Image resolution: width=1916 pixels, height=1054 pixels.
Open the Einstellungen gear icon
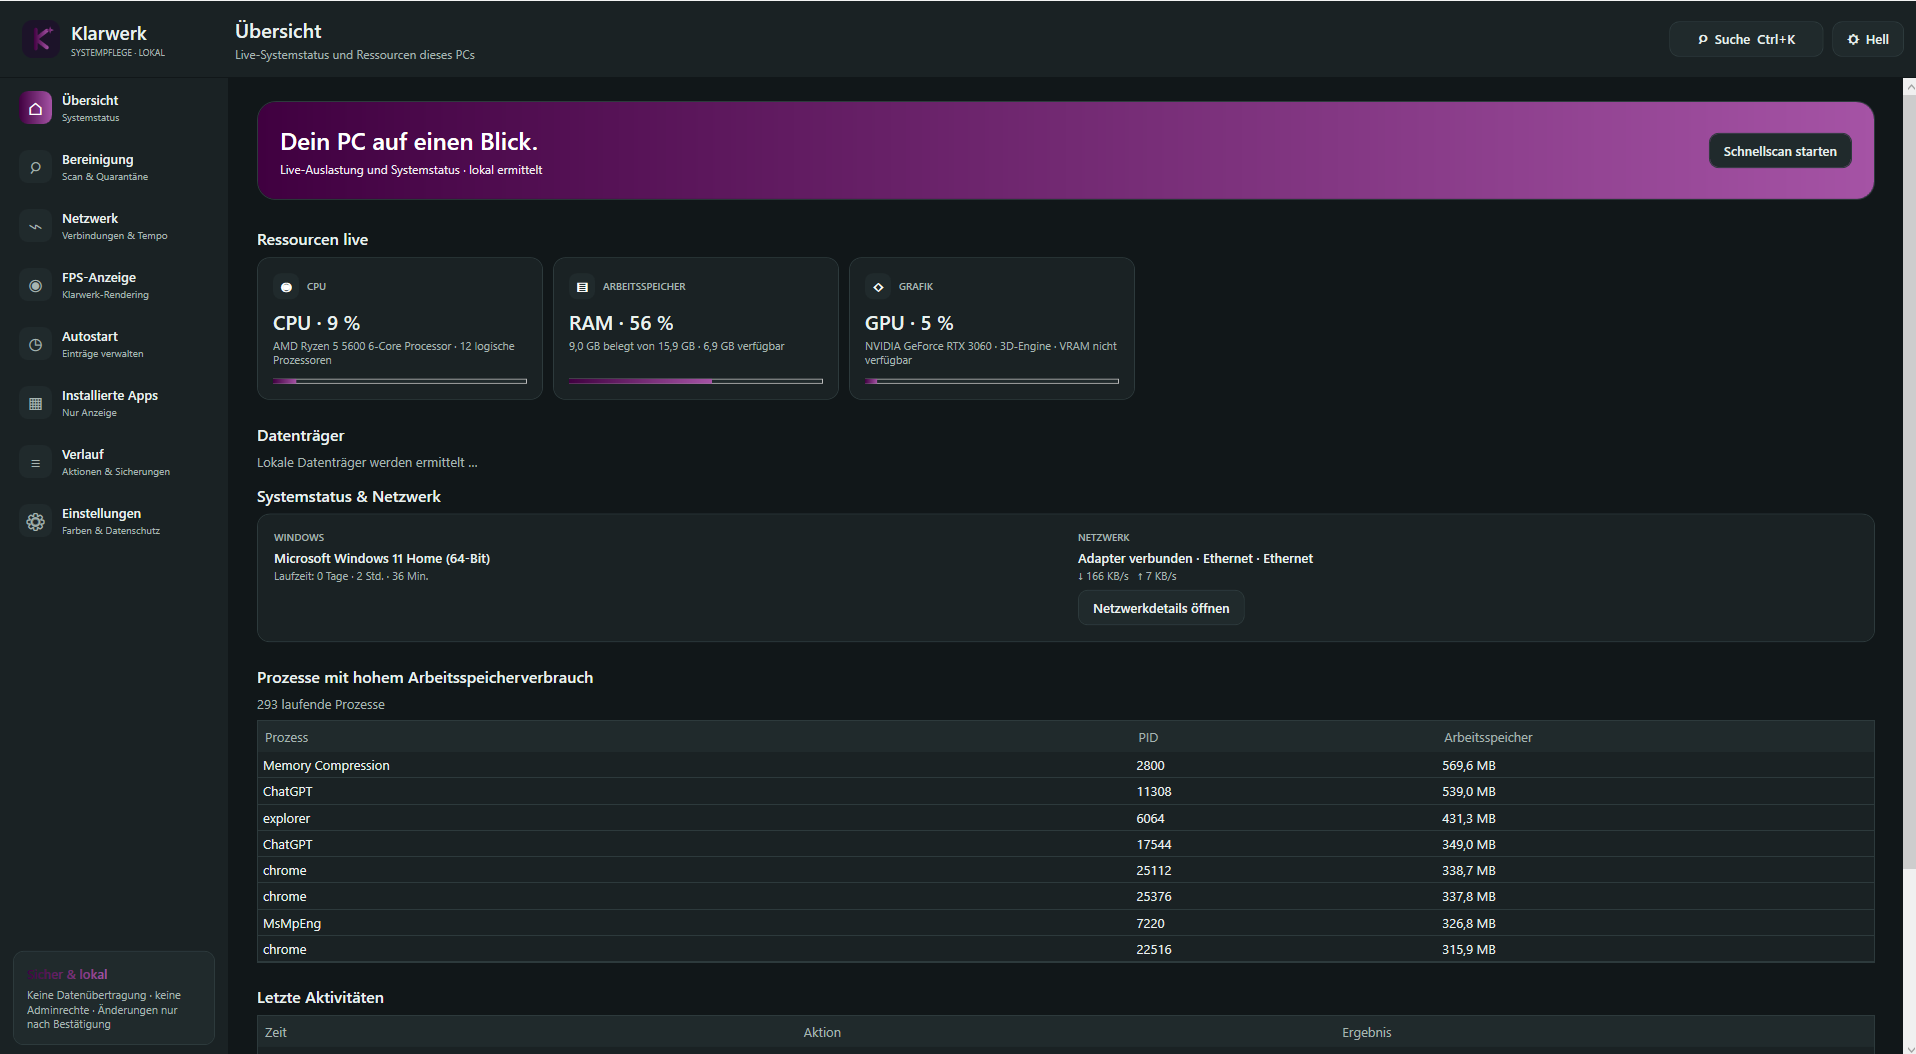[x=36, y=521]
